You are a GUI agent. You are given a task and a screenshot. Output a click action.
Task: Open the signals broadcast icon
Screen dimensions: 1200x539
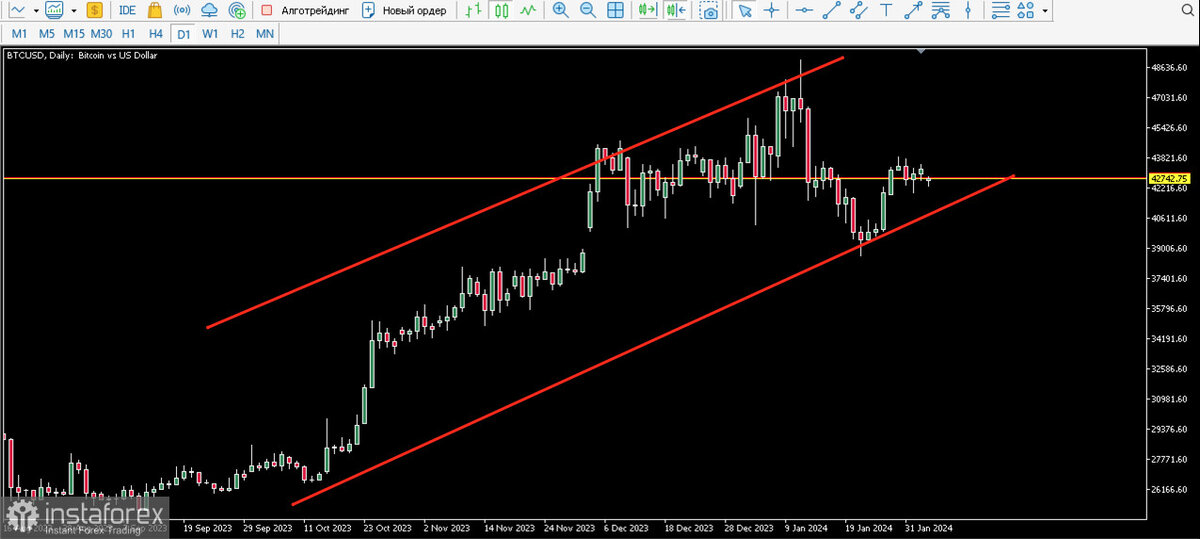pyautogui.click(x=182, y=10)
